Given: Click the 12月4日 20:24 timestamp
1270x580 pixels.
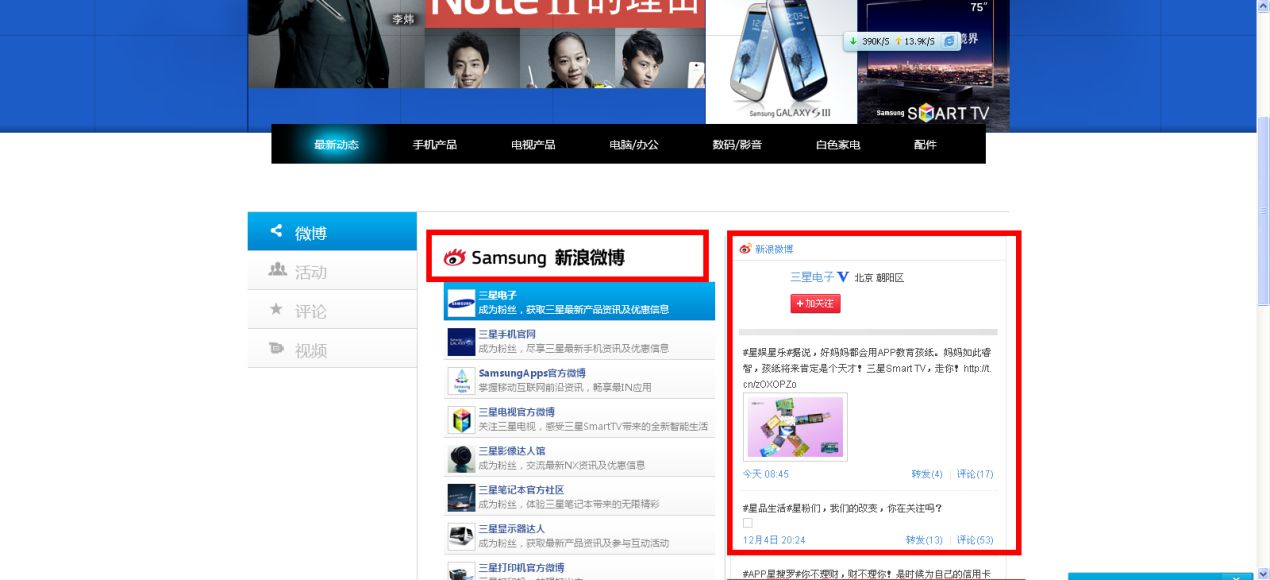Looking at the screenshot, I should point(774,540).
